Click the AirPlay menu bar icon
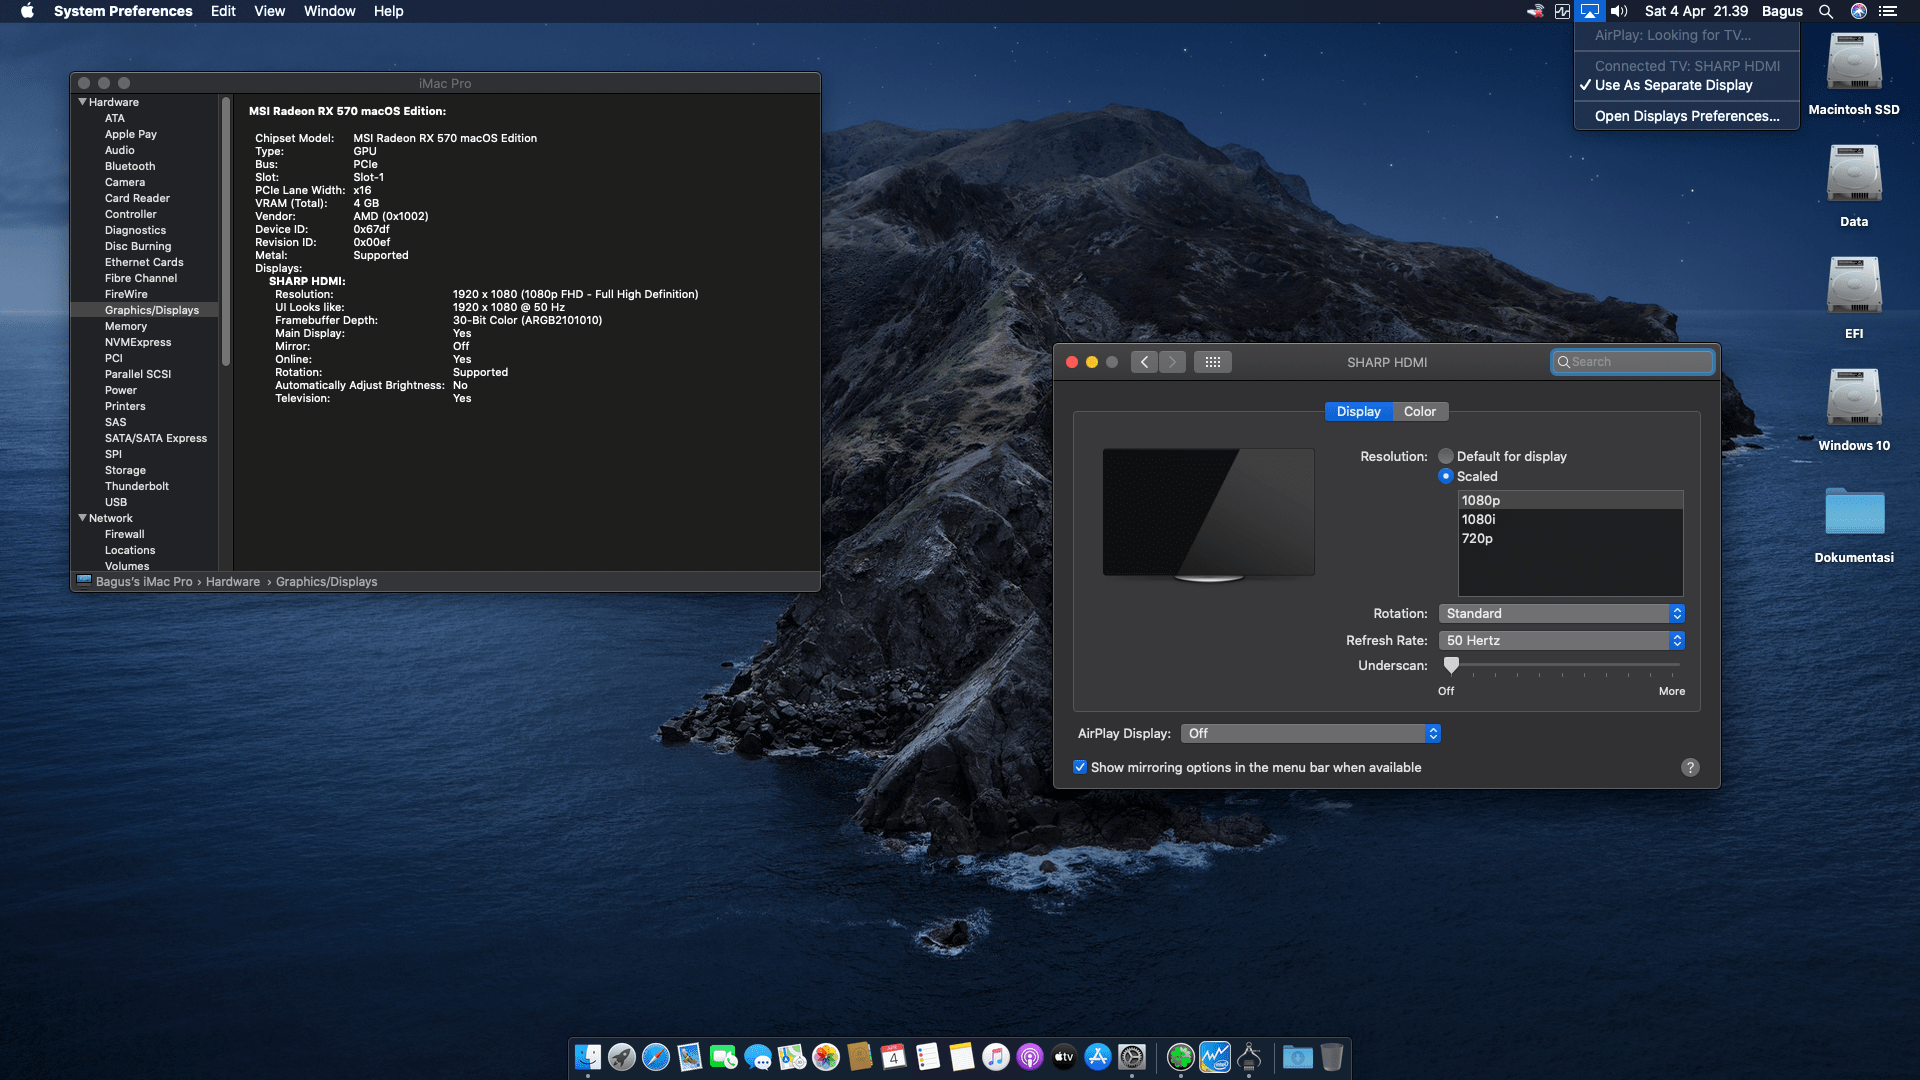 point(1589,11)
